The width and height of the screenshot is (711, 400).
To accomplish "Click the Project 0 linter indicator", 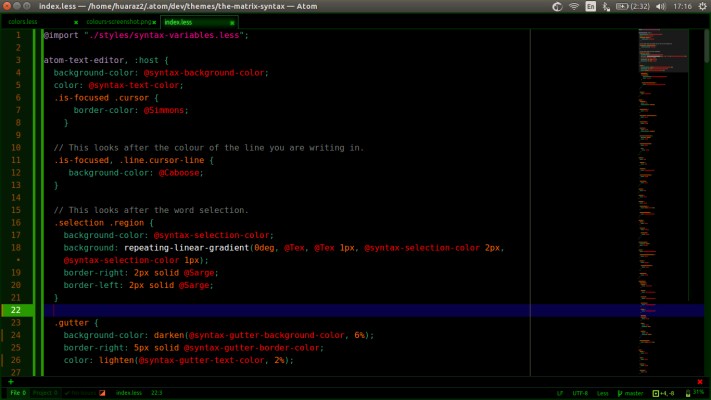I will (46, 393).
